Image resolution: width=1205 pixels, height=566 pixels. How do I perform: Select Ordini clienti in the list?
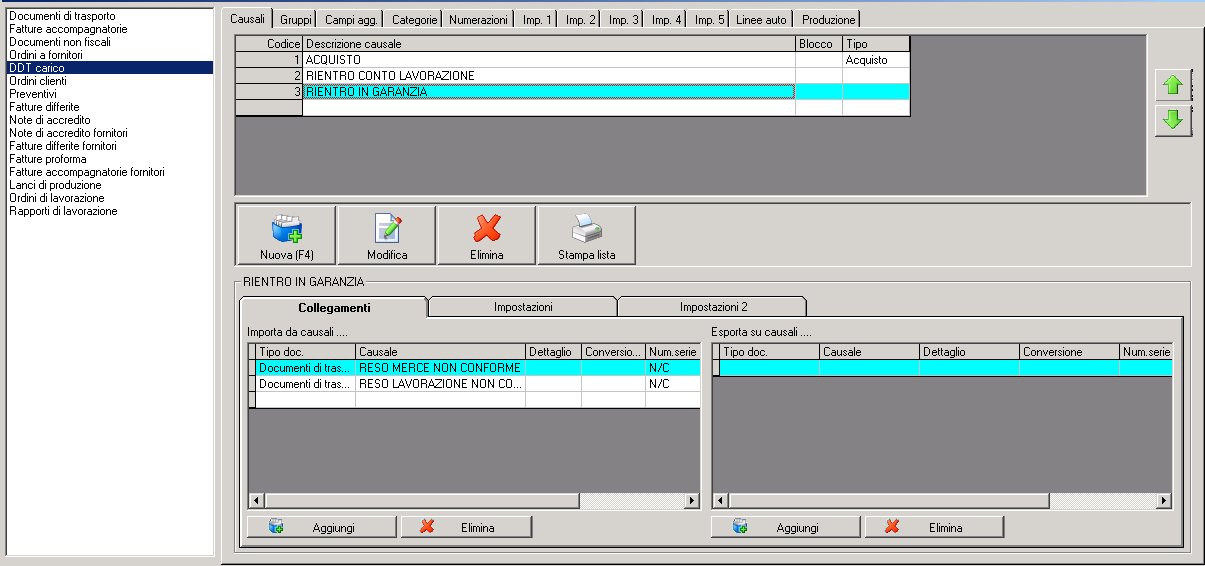coord(110,80)
